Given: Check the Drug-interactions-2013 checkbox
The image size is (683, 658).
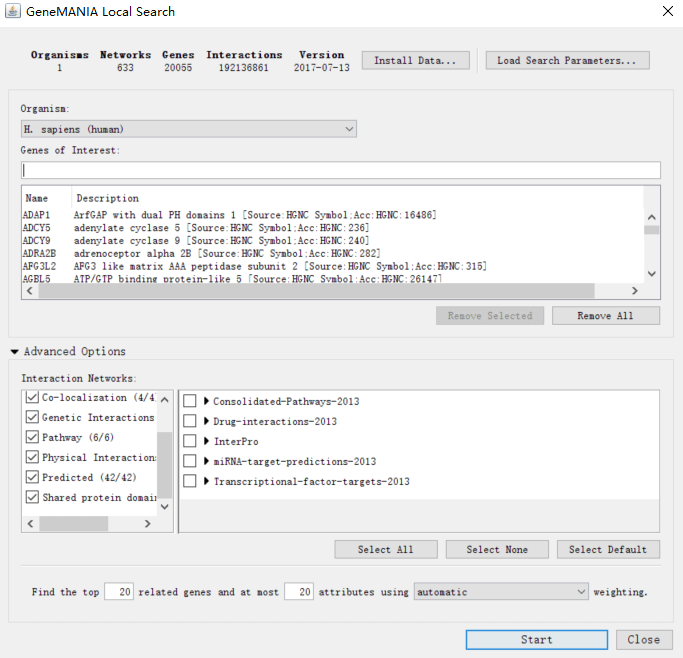Looking at the screenshot, I should coord(189,421).
